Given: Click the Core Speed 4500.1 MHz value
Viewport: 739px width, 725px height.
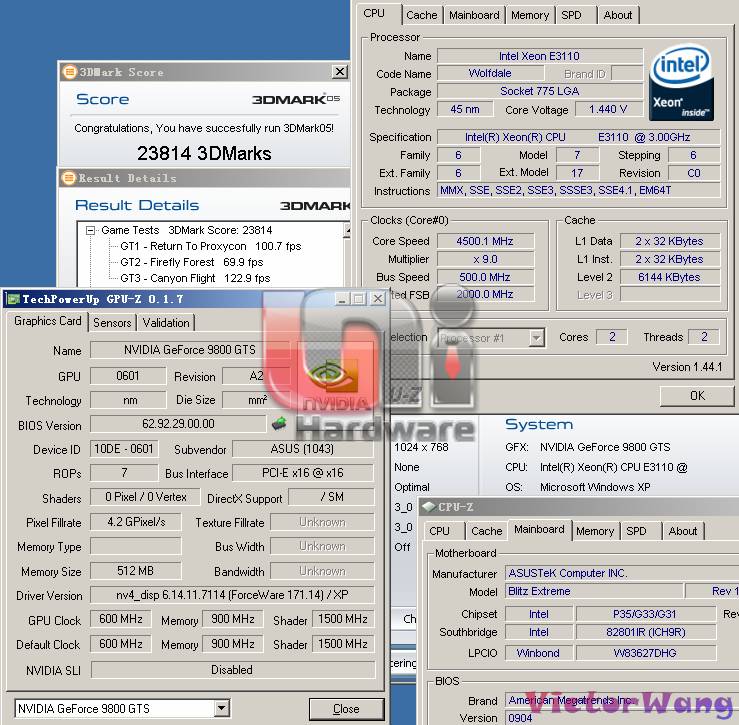Looking at the screenshot, I should [x=485, y=241].
